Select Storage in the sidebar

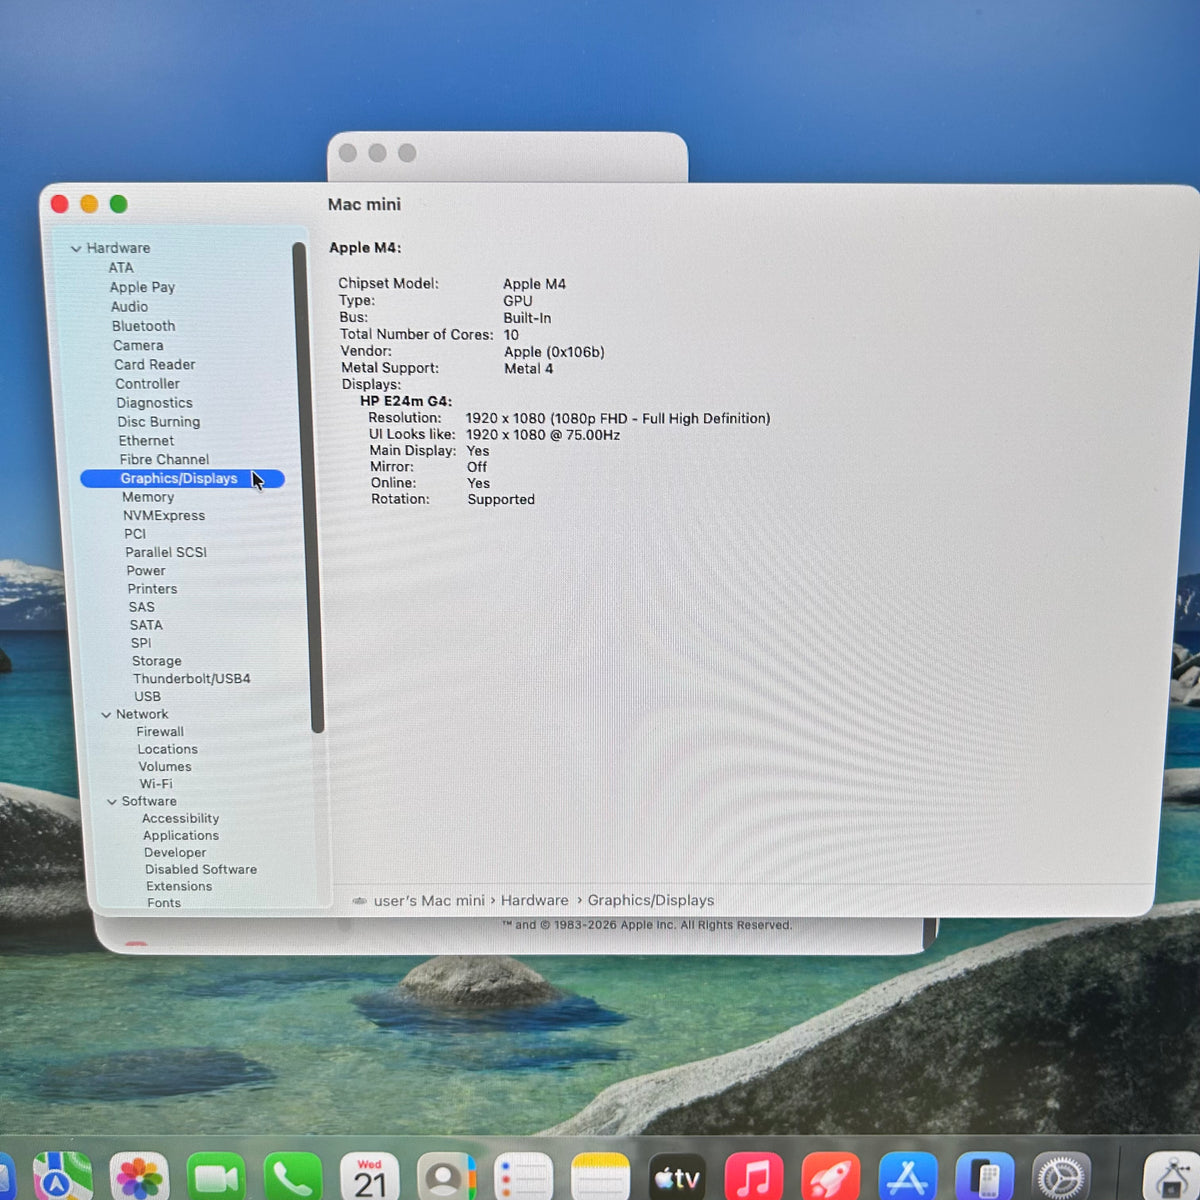coord(157,661)
